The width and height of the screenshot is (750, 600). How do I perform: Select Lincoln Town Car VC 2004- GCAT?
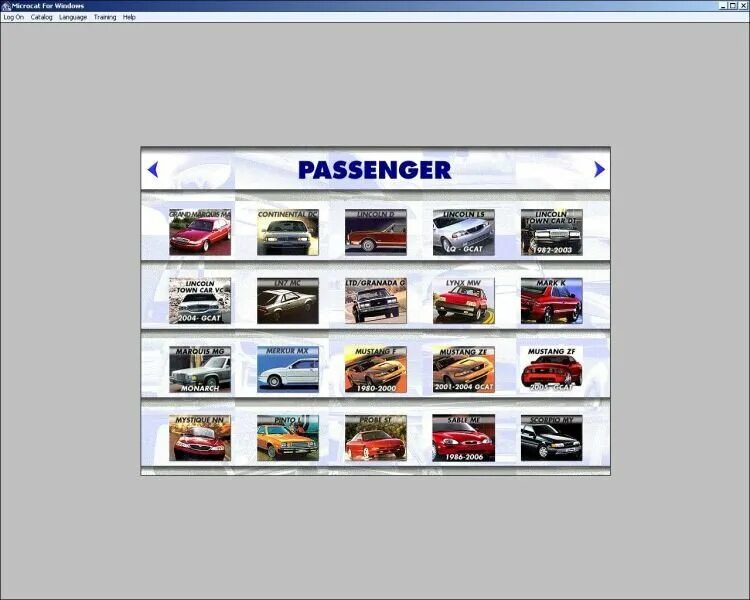click(x=200, y=301)
